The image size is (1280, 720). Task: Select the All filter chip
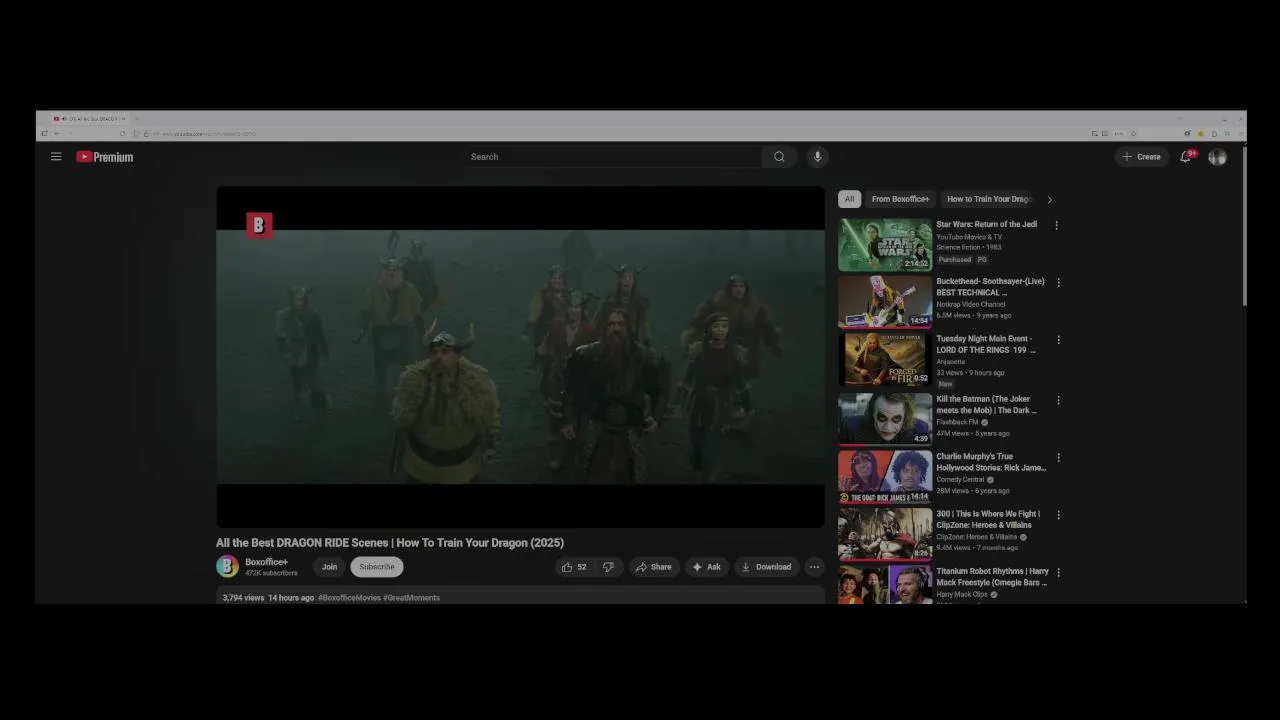click(x=849, y=199)
